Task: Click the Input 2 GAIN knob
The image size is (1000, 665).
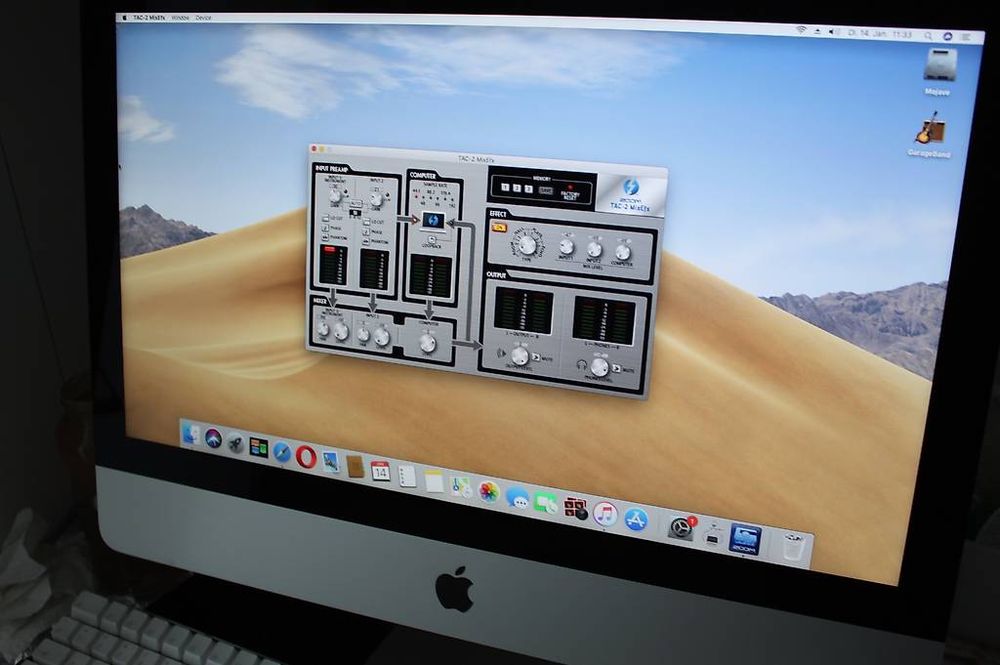Action: tap(376, 198)
